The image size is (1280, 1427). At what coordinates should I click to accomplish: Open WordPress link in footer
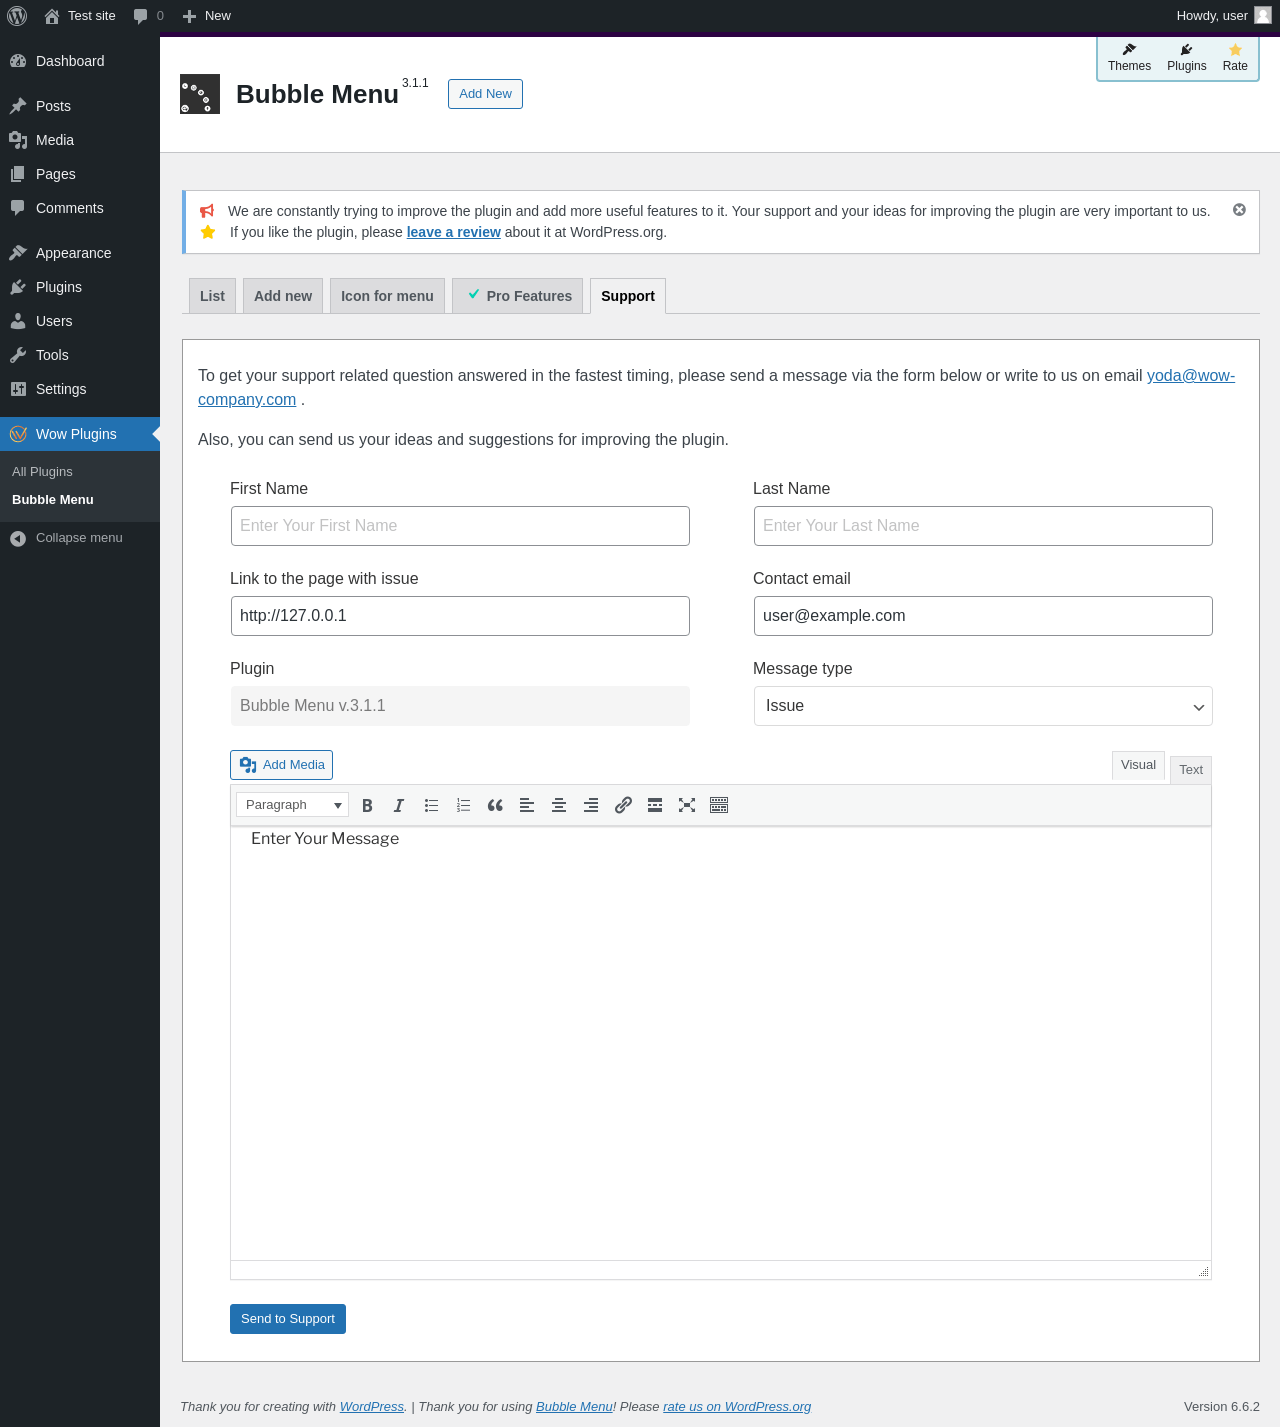pos(372,1407)
